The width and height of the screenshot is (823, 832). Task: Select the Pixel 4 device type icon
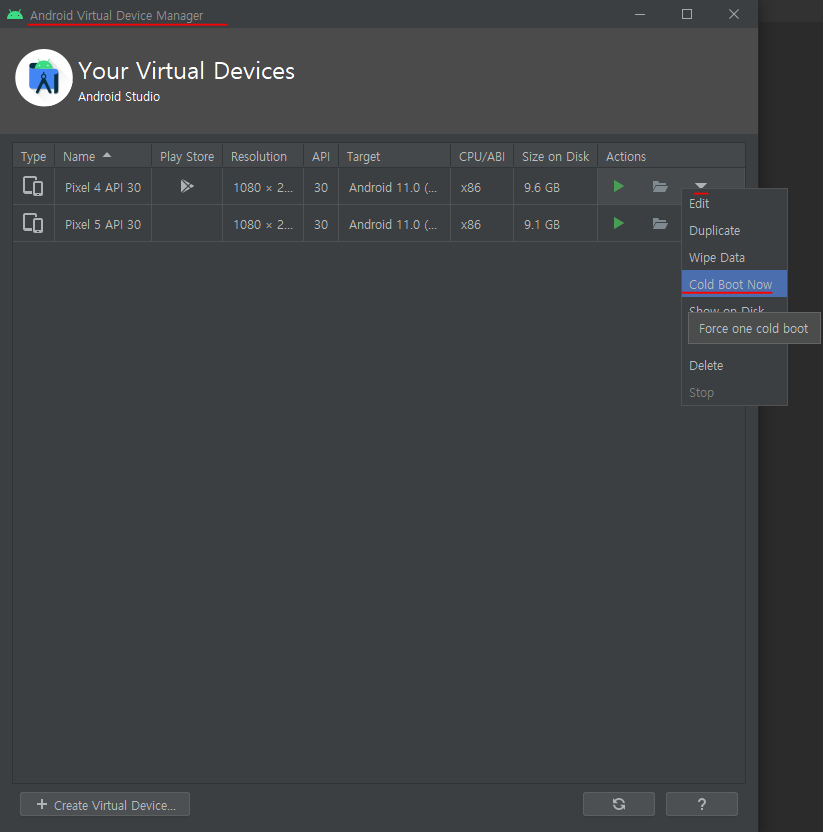33,186
